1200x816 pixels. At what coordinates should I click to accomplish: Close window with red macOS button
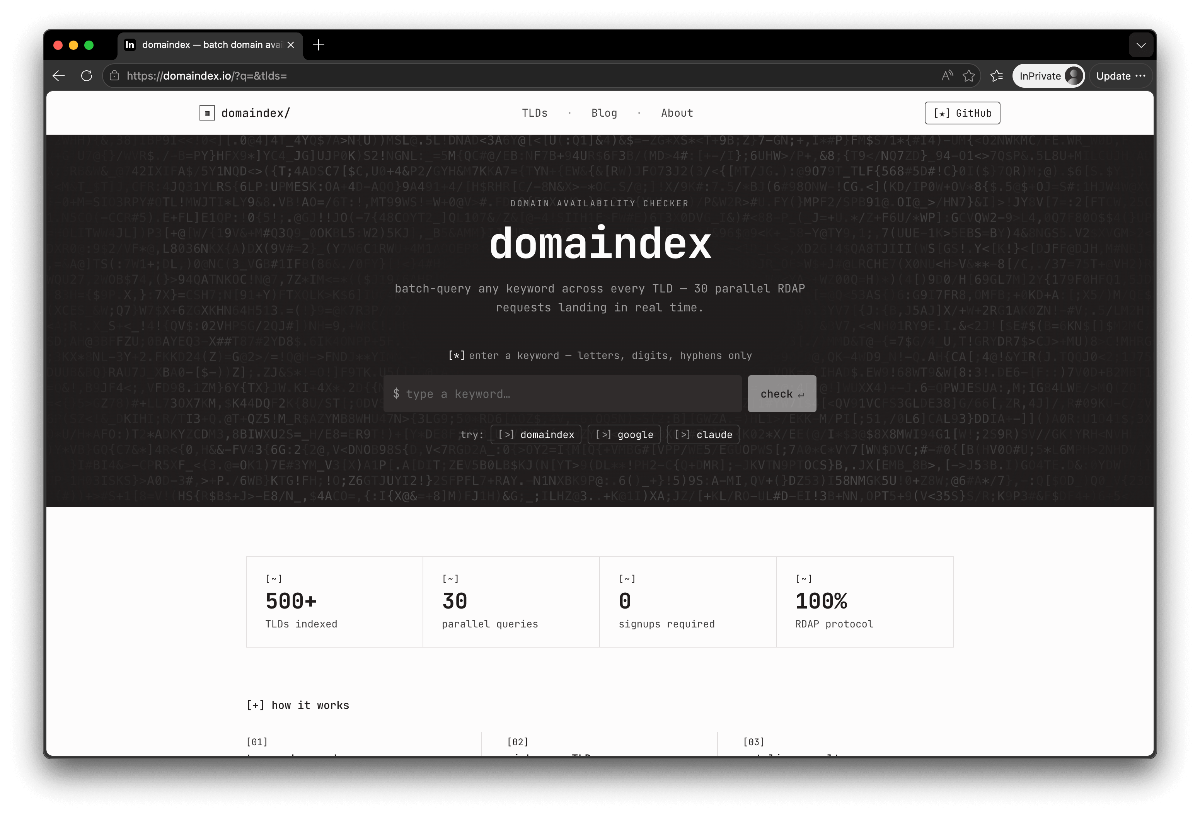pos(58,45)
